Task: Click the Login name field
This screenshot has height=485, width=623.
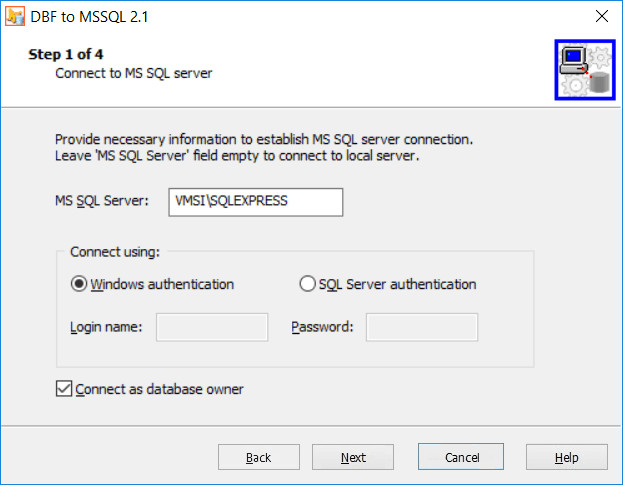Action: (212, 327)
